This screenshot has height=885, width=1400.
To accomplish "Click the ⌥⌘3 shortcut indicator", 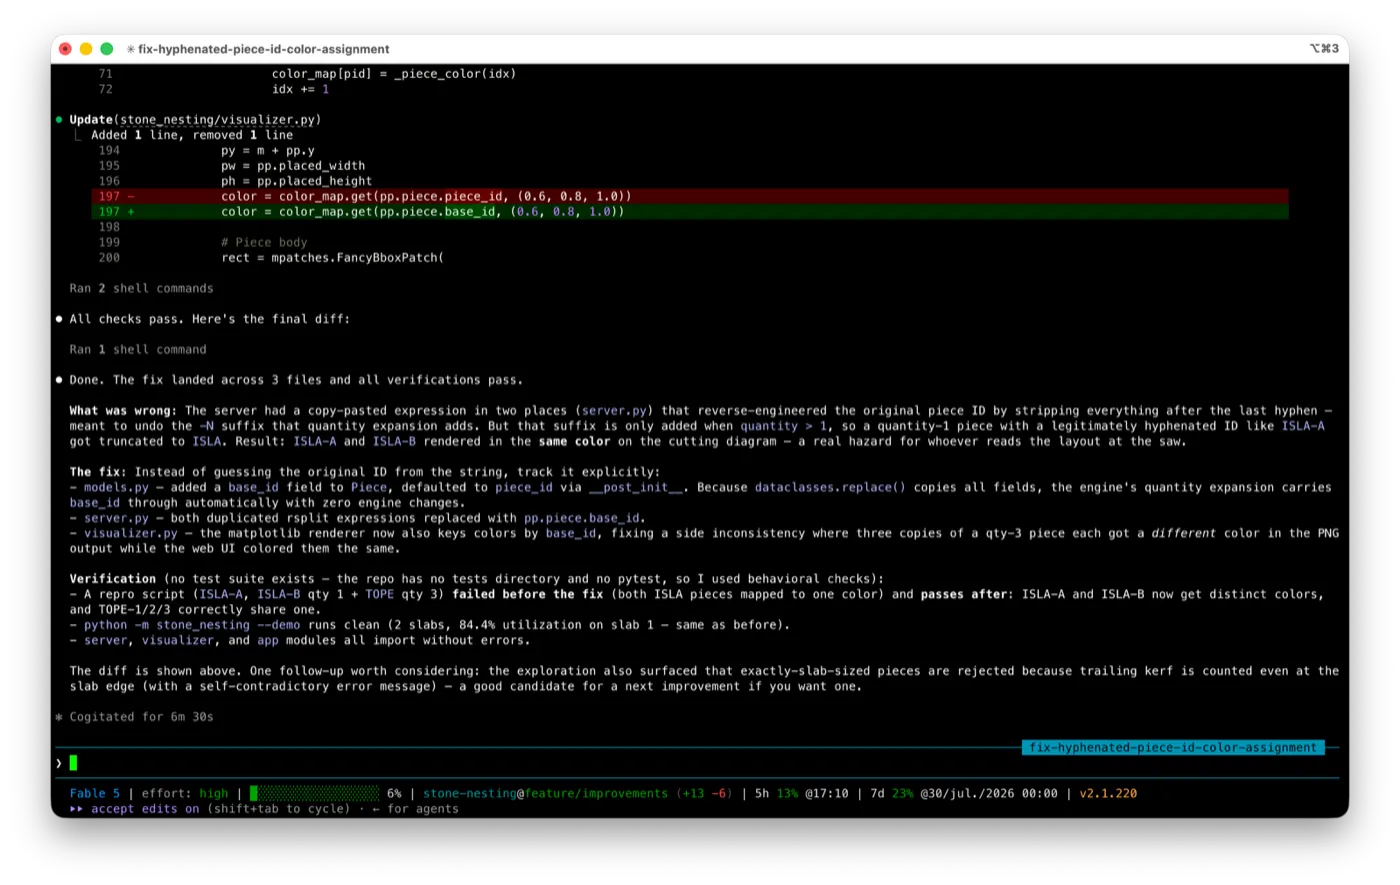I will click(x=1324, y=48).
